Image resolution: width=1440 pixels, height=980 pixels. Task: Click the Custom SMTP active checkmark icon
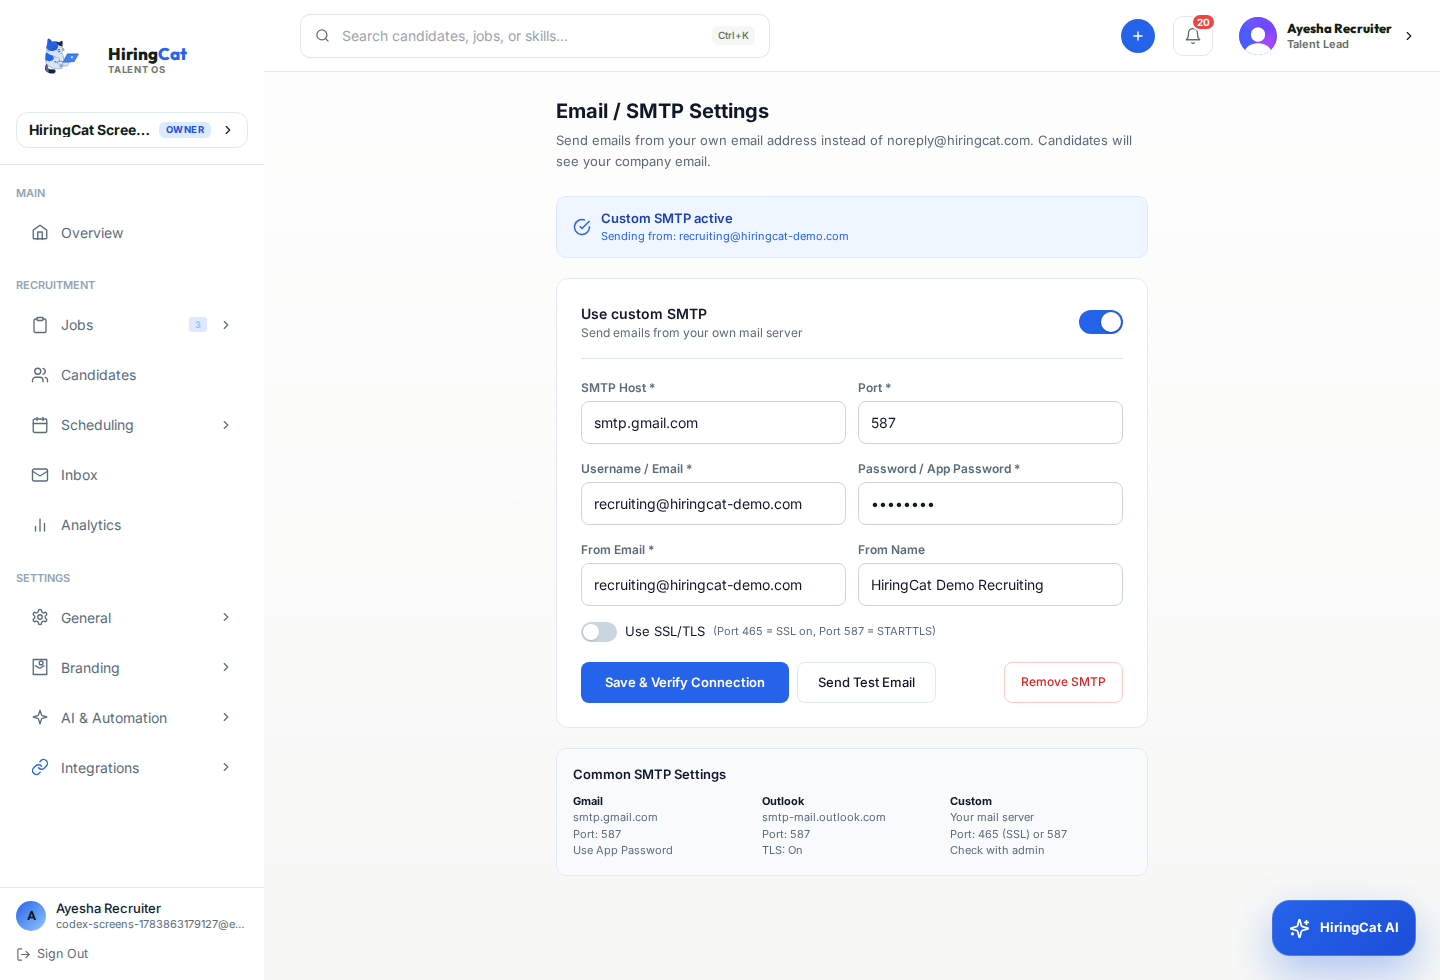tap(582, 227)
